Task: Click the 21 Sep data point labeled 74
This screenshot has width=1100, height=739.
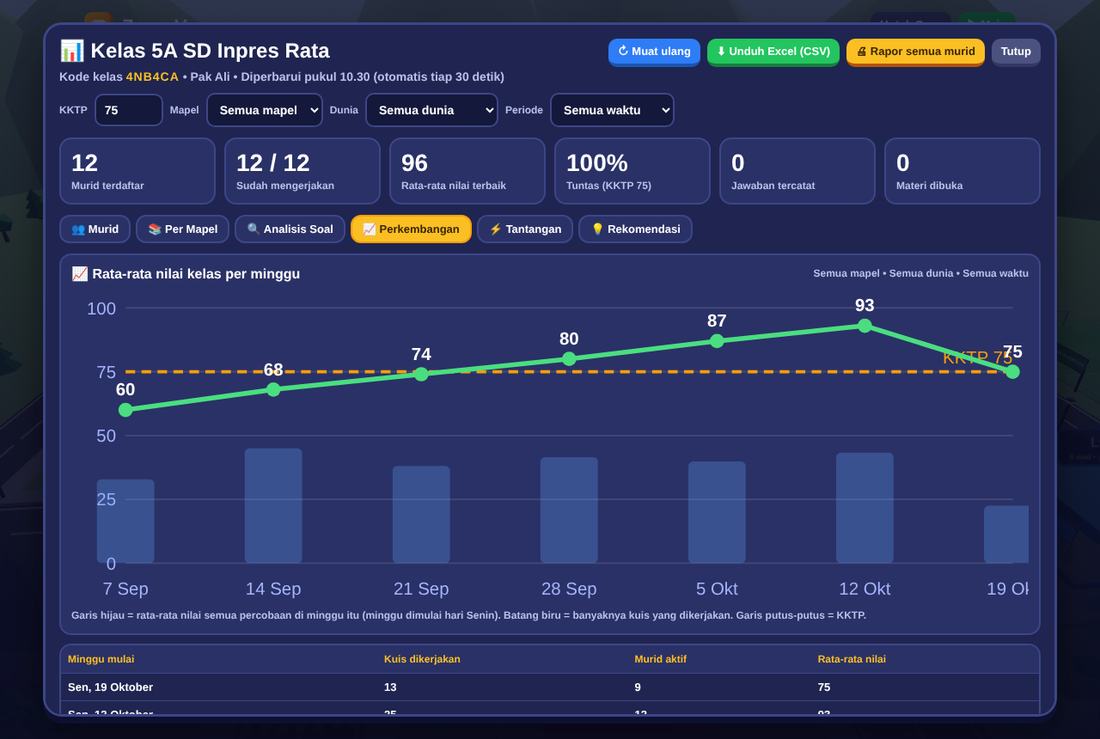Action: click(x=421, y=374)
